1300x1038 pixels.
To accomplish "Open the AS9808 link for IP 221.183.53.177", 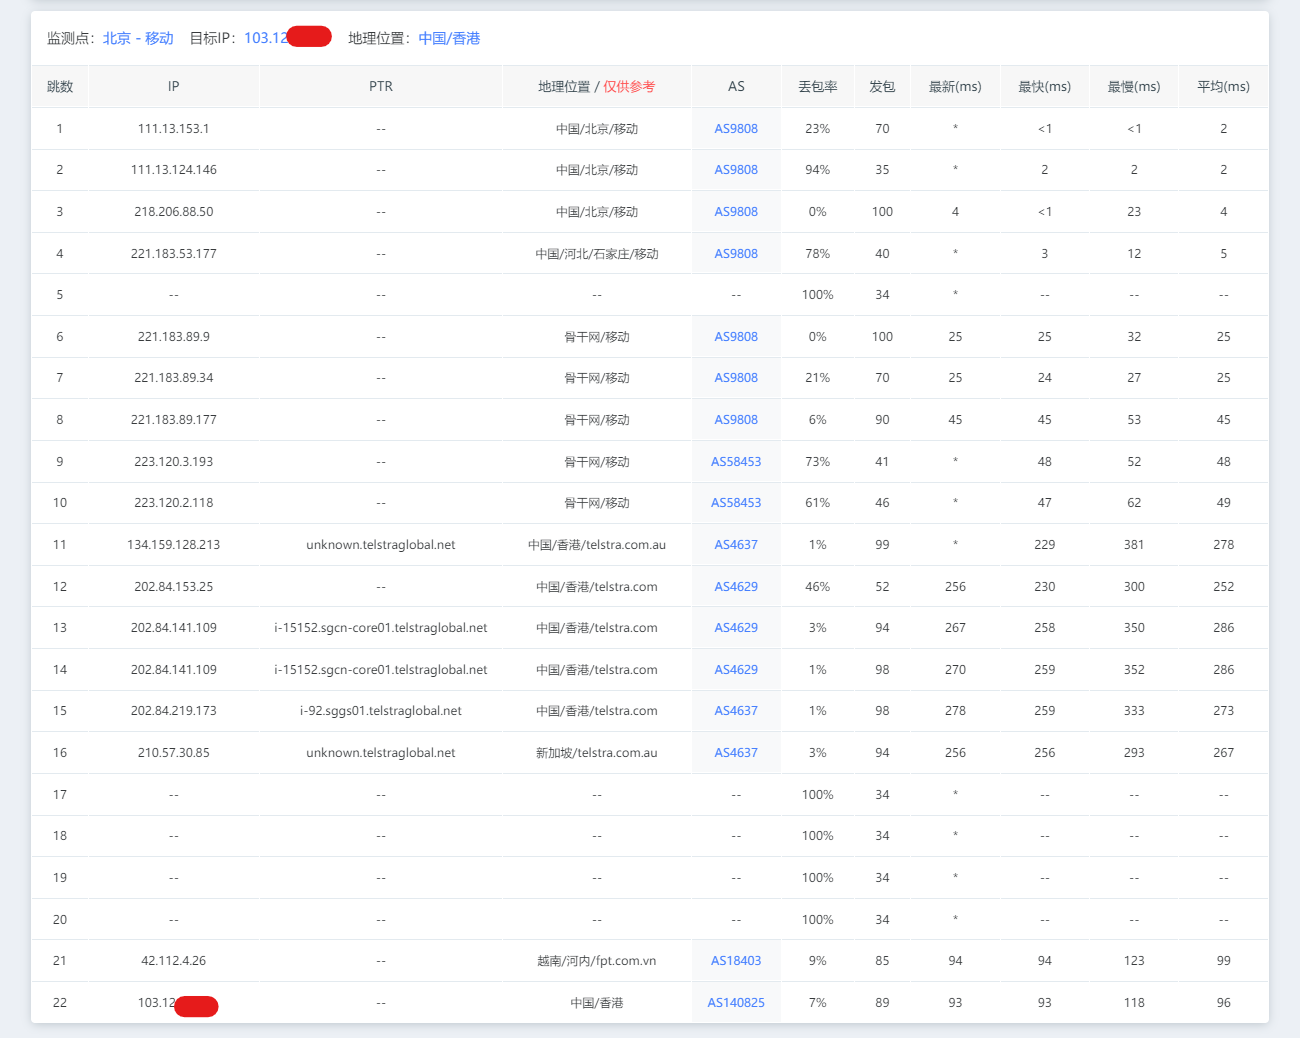I will click(x=736, y=254).
